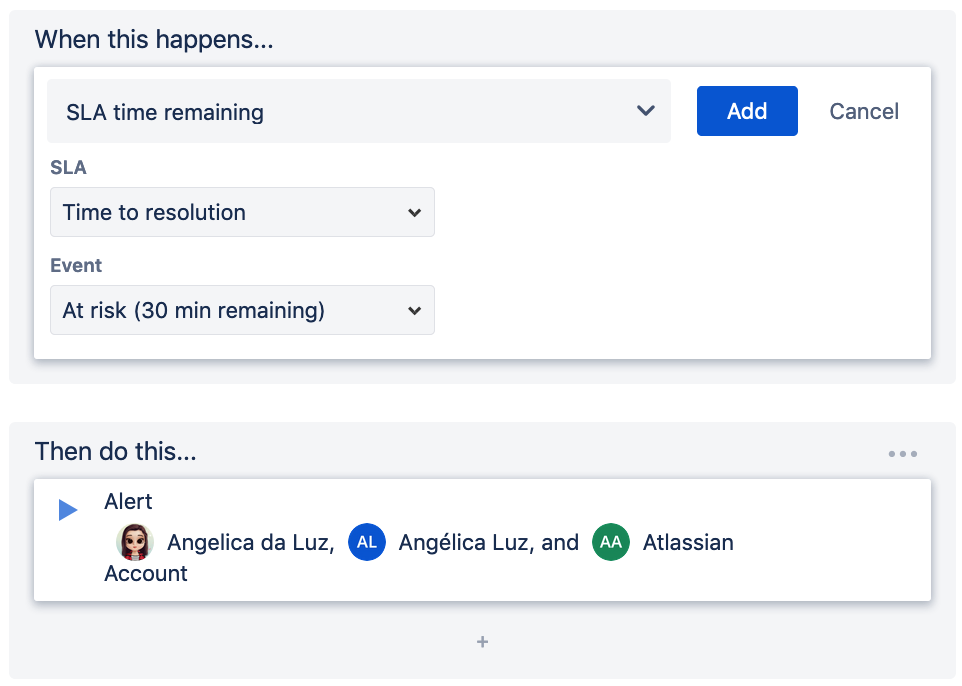Click the plus icon to add another action
Viewport: 962px width, 686px height.
tap(482, 641)
